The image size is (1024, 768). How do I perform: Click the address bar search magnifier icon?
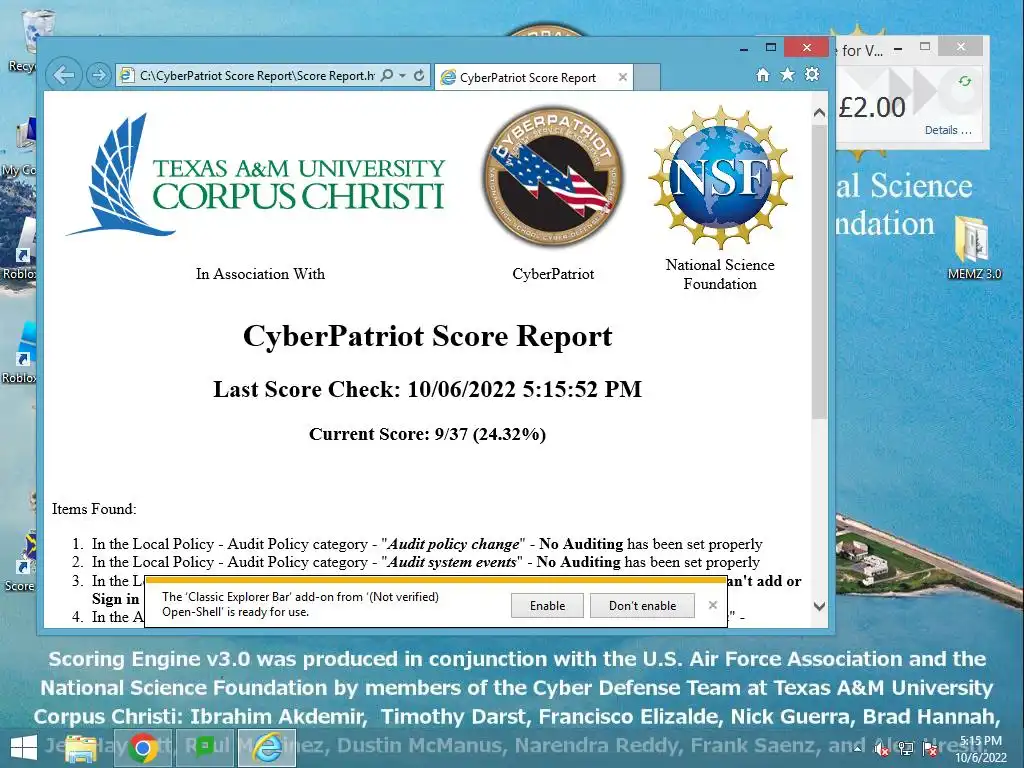coord(387,76)
